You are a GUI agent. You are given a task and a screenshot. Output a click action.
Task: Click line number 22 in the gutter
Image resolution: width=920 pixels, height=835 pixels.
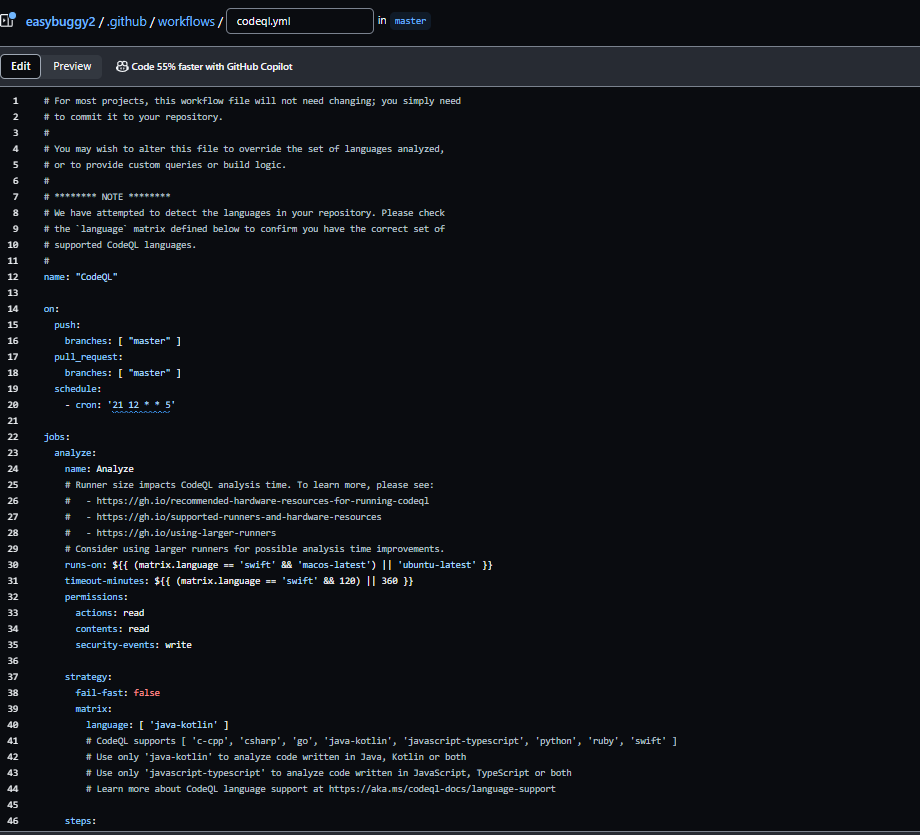click(x=14, y=437)
